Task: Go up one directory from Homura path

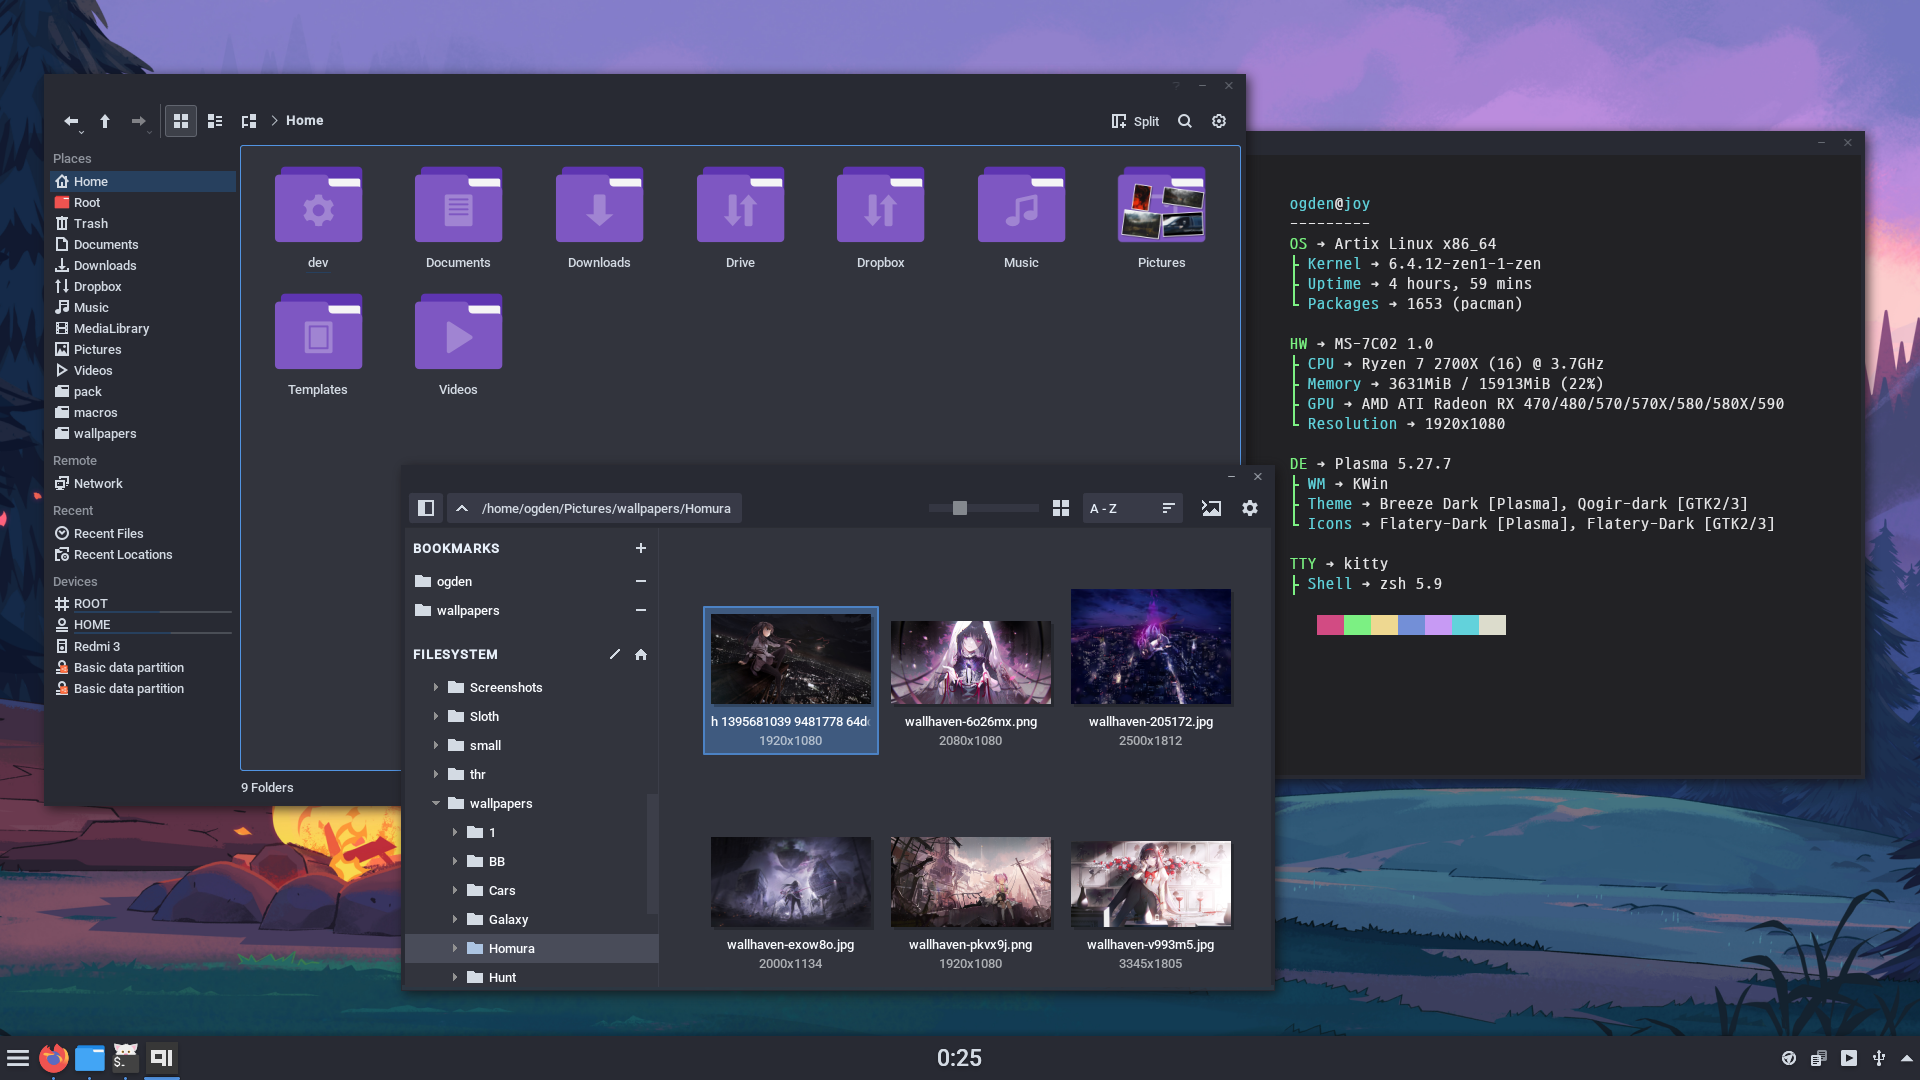Action: pos(462,508)
